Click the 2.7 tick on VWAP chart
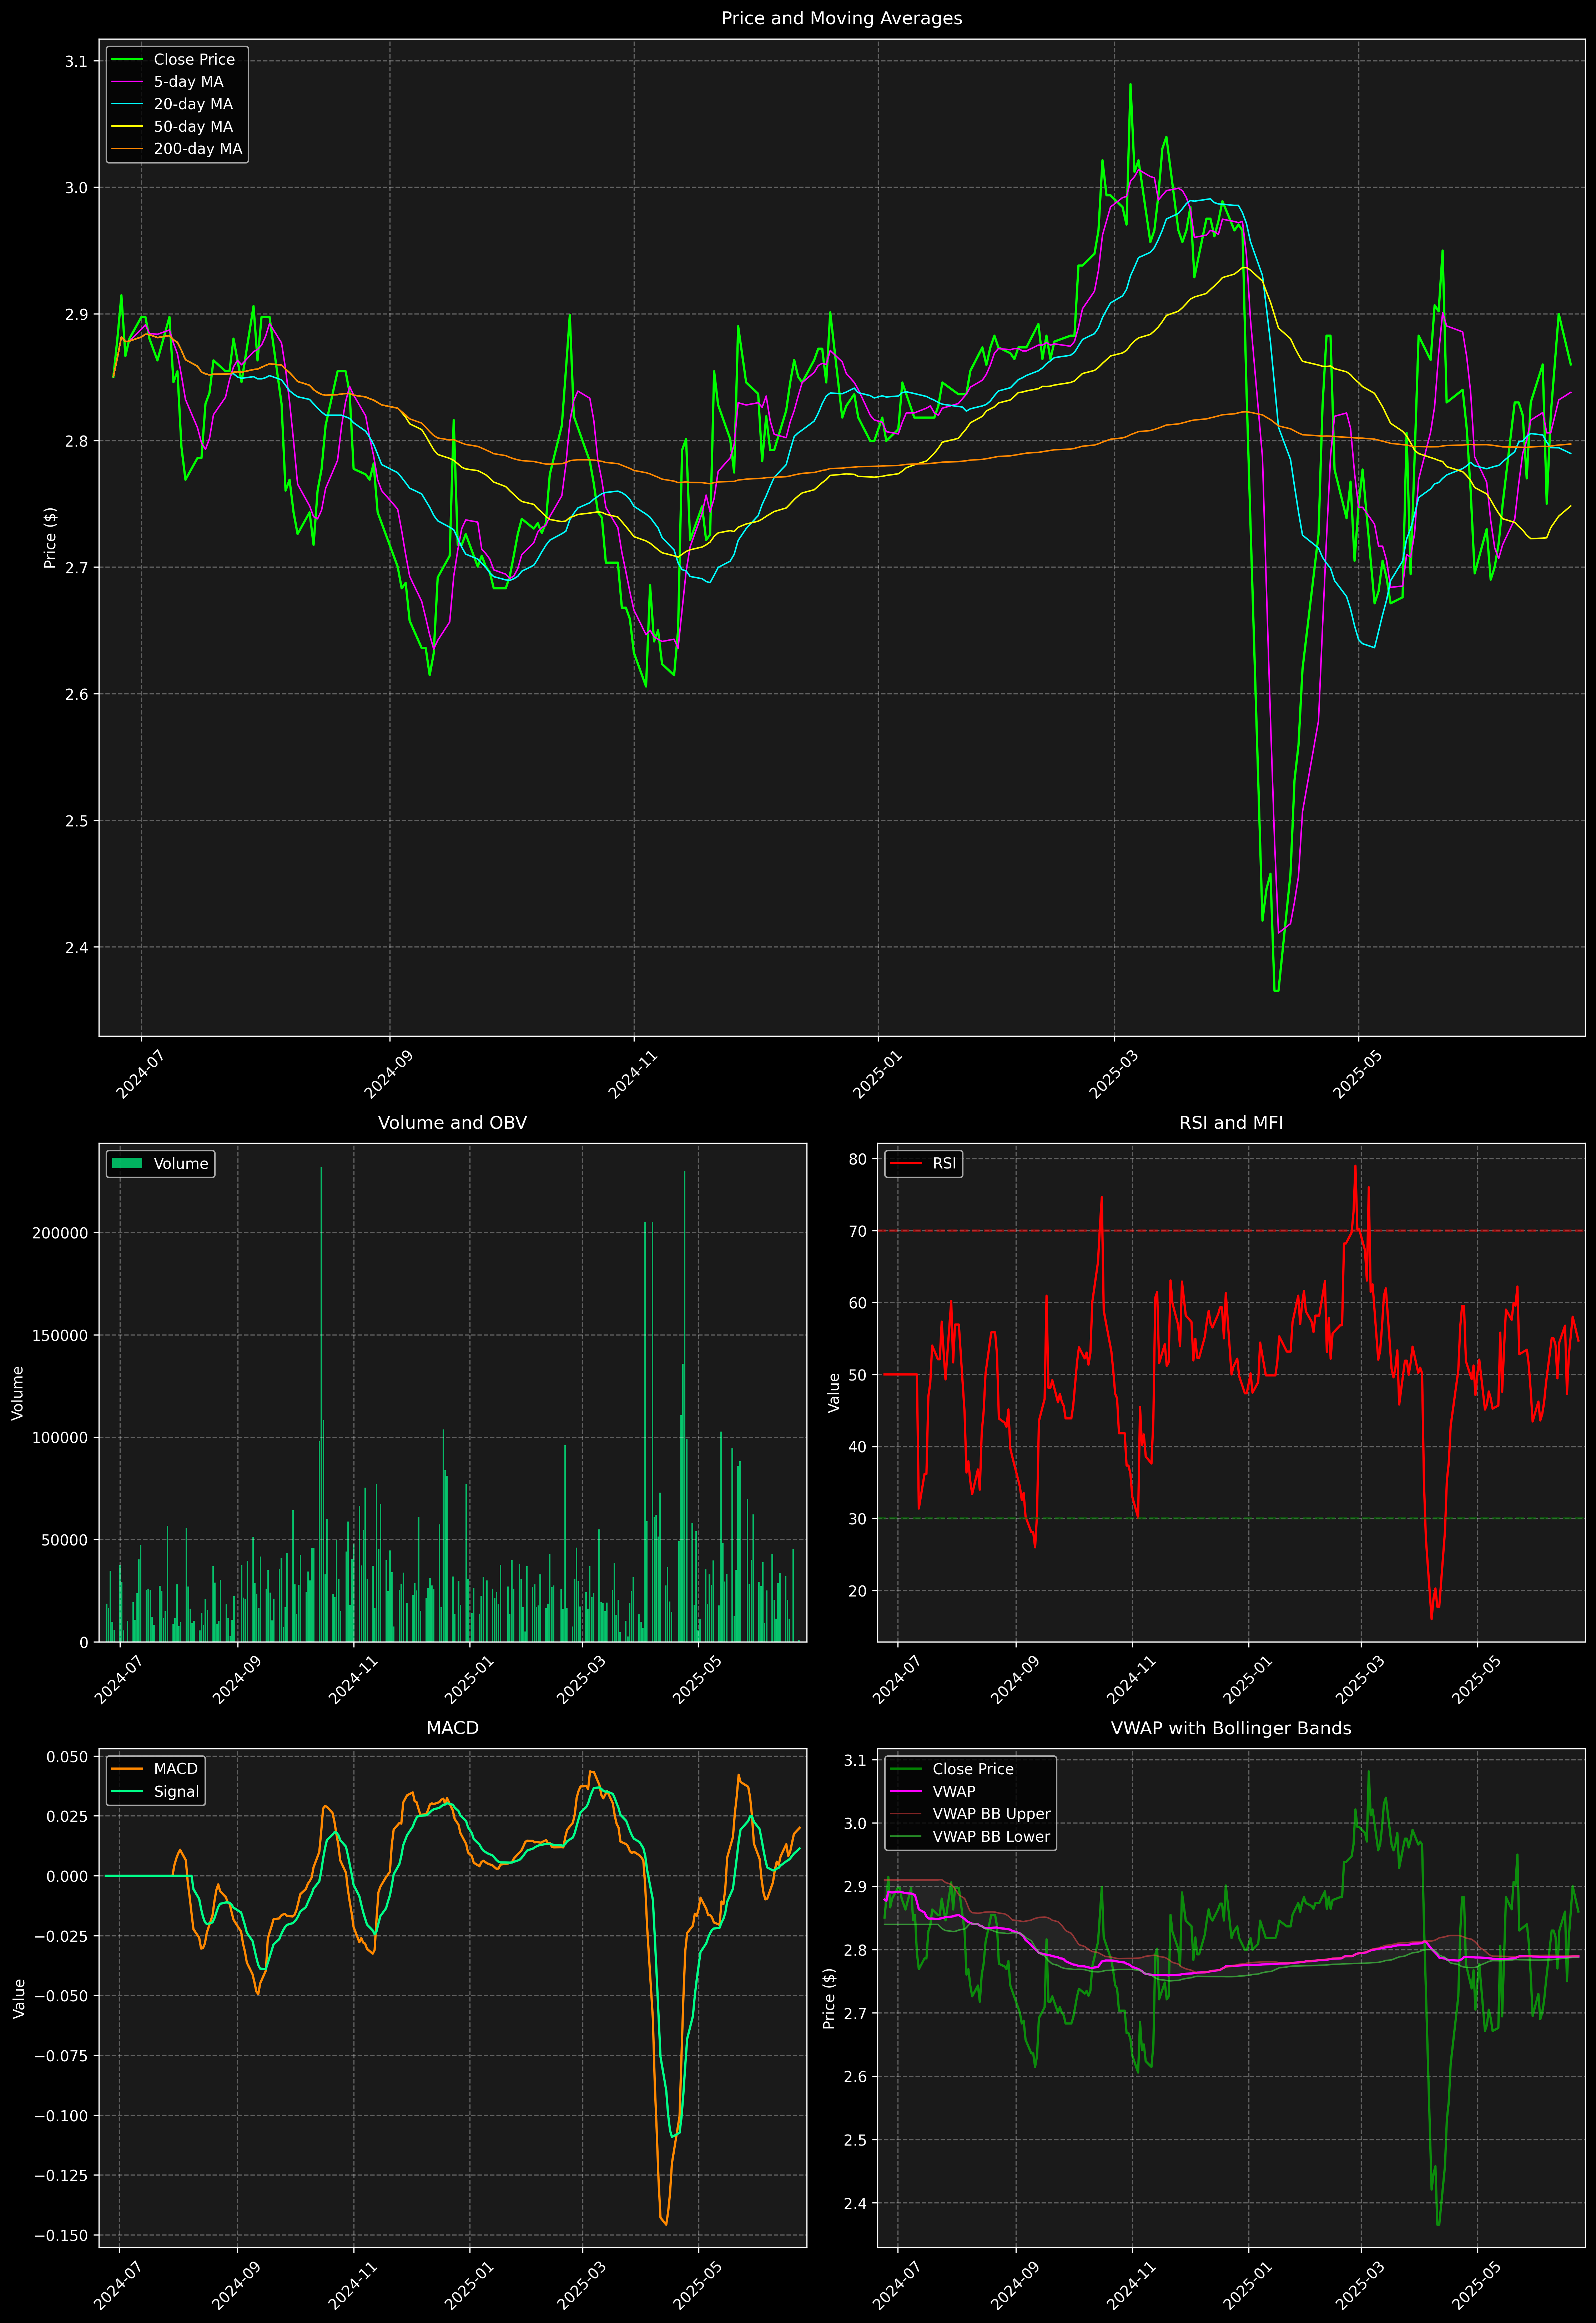The height and width of the screenshot is (2323, 1596). (855, 2014)
